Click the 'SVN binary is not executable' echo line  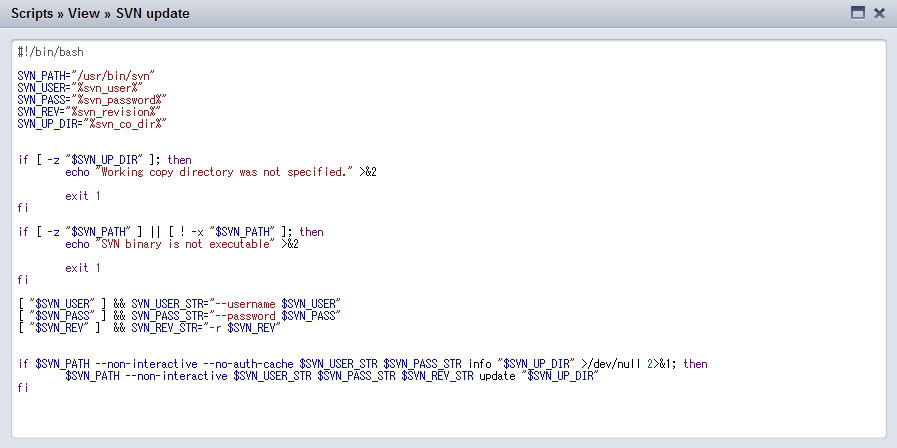coord(182,244)
